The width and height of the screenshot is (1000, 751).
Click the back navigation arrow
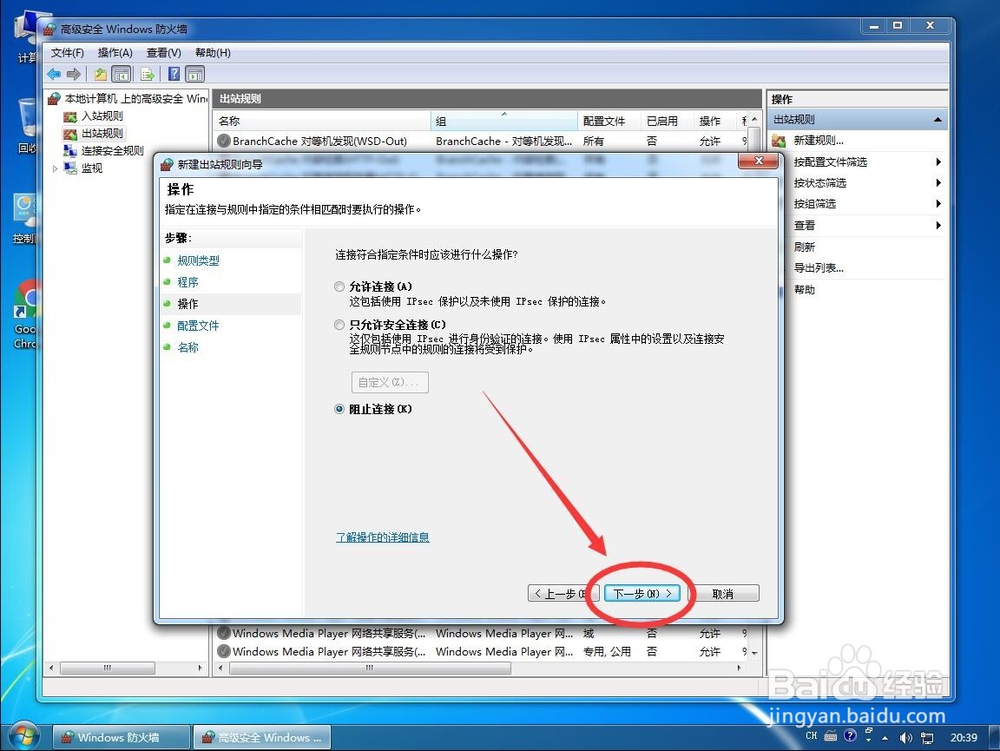[x=54, y=73]
